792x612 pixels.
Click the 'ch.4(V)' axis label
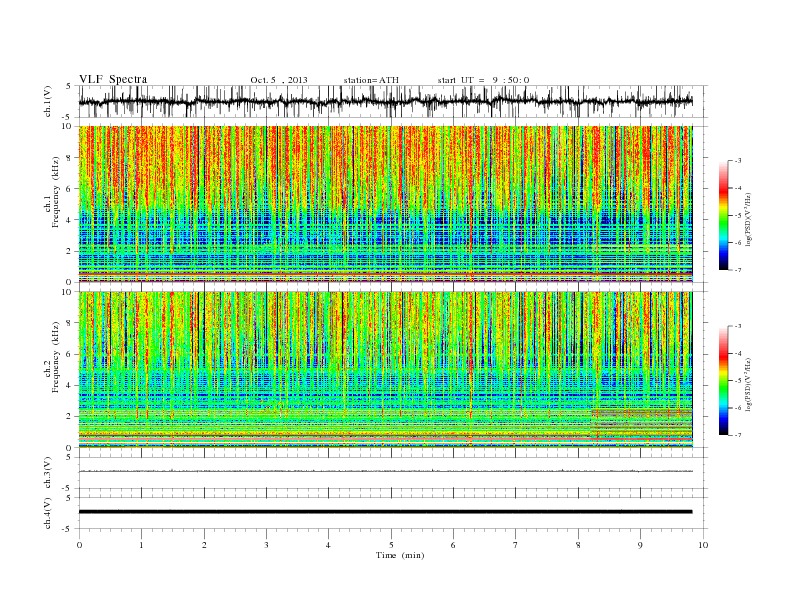(48, 513)
